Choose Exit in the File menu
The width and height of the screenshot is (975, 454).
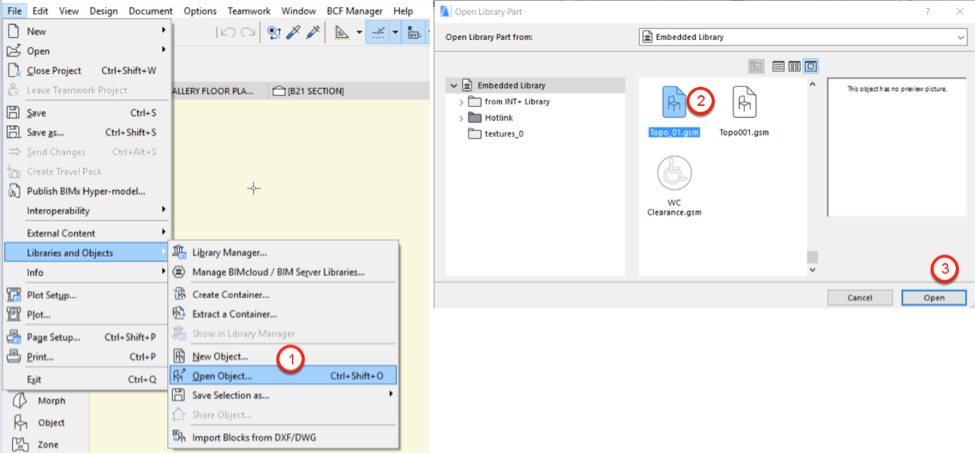(87, 379)
